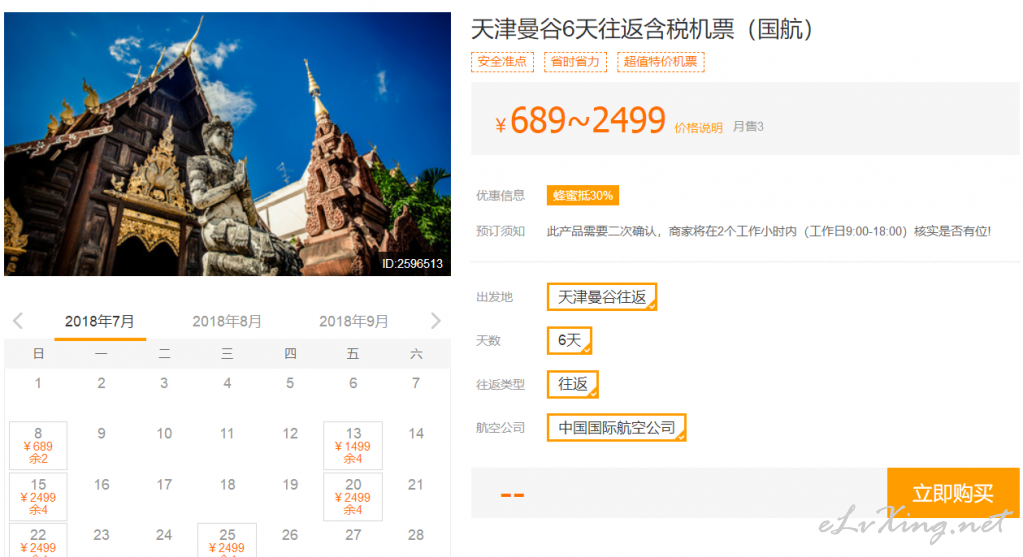The image size is (1023, 557).
Task: Pick July 20 priced ¥2499
Action: point(353,496)
